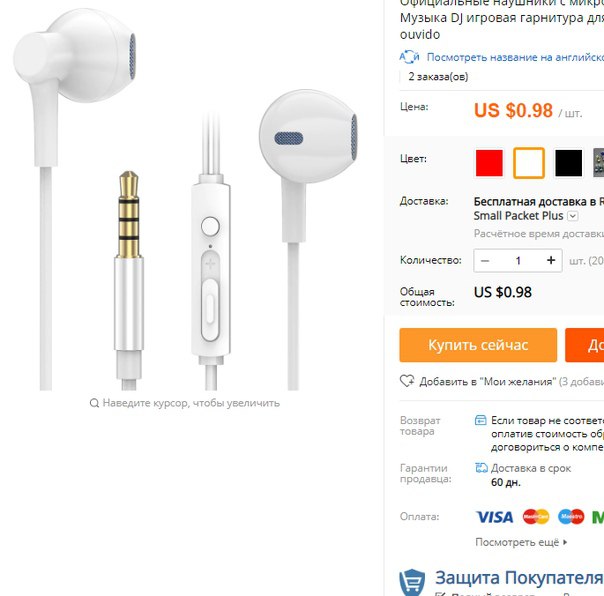Click the return policy icon
604x596 pixels.
click(480, 420)
